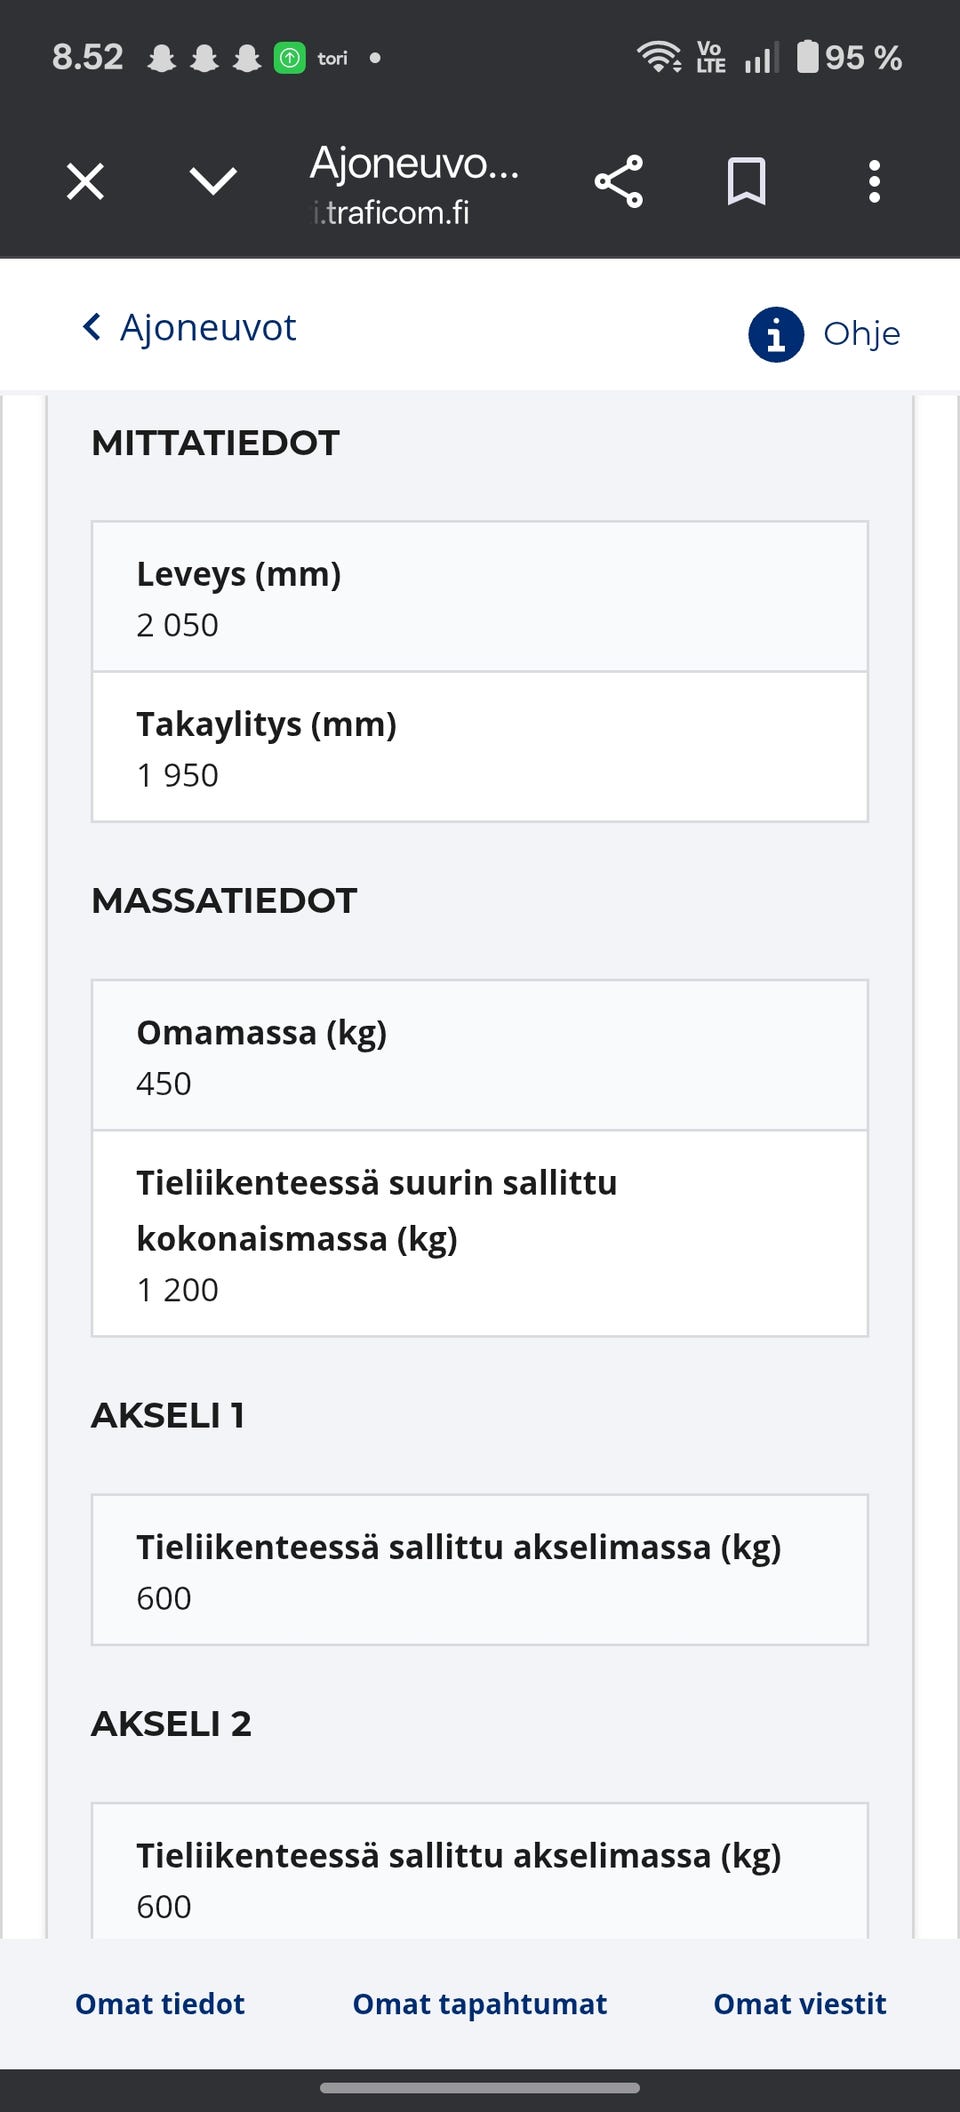Tap the back chevron next to Ajoneuvot

click(91, 327)
